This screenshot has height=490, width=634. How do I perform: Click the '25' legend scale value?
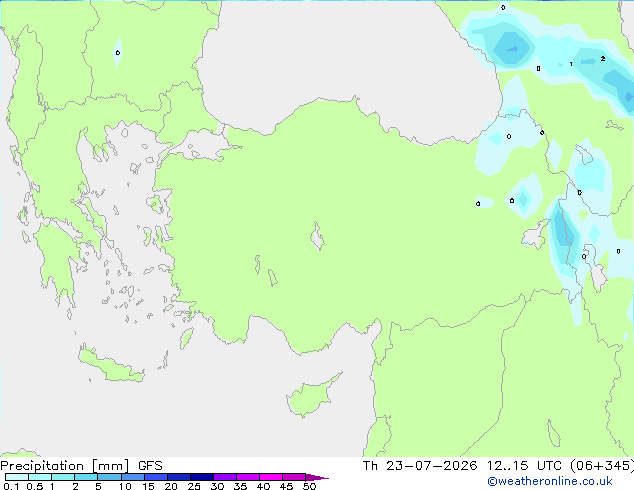coord(194,486)
